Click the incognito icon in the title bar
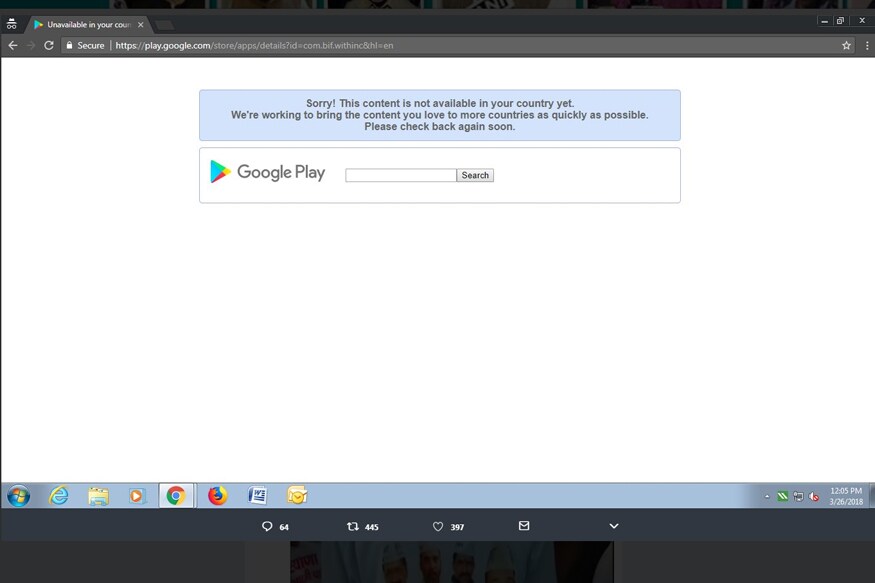The image size is (875, 583). click(11, 24)
